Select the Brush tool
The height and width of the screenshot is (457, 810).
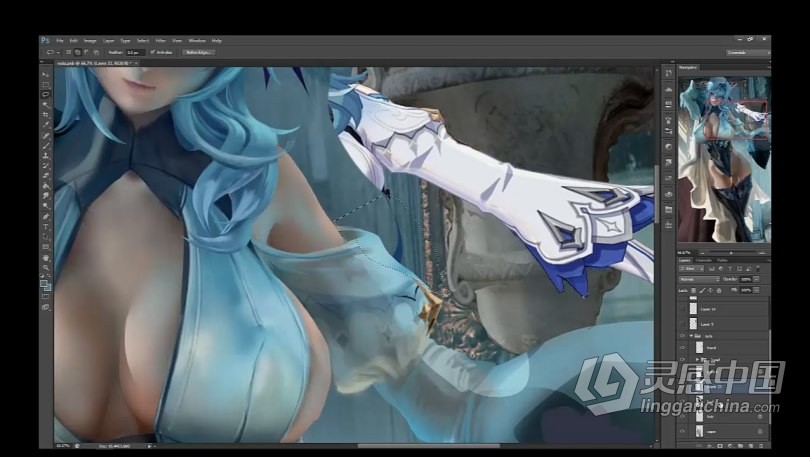[x=45, y=145]
